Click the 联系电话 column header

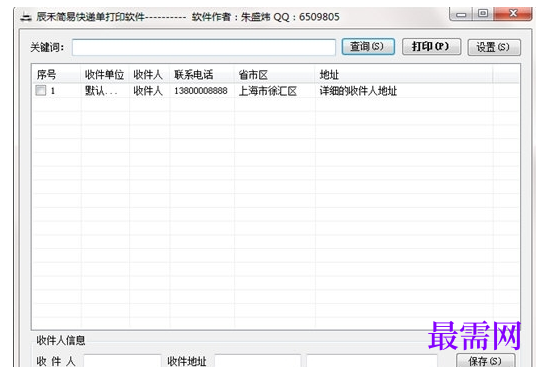point(202,74)
